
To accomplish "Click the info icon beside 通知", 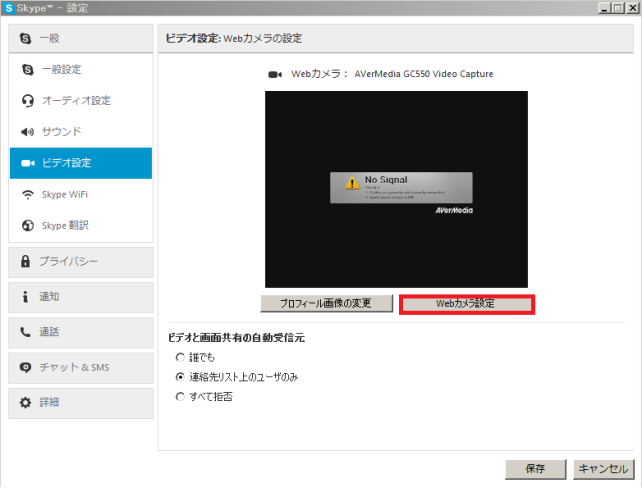I will (x=25, y=297).
